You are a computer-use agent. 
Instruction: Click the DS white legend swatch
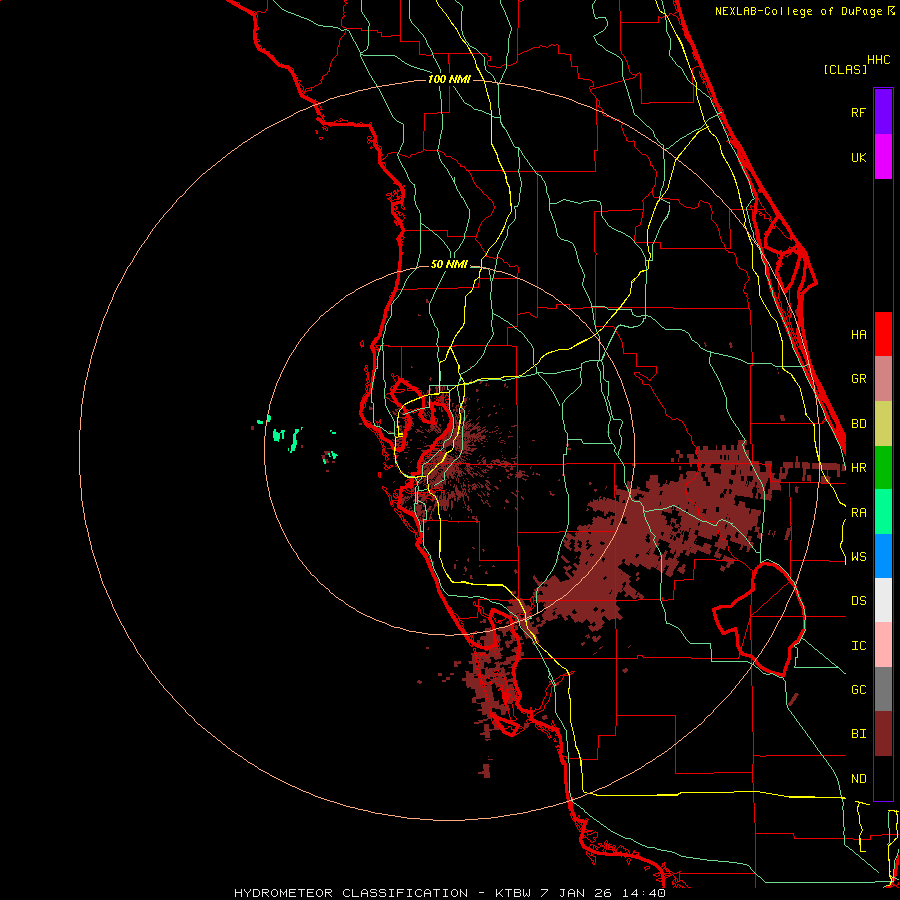(x=883, y=600)
